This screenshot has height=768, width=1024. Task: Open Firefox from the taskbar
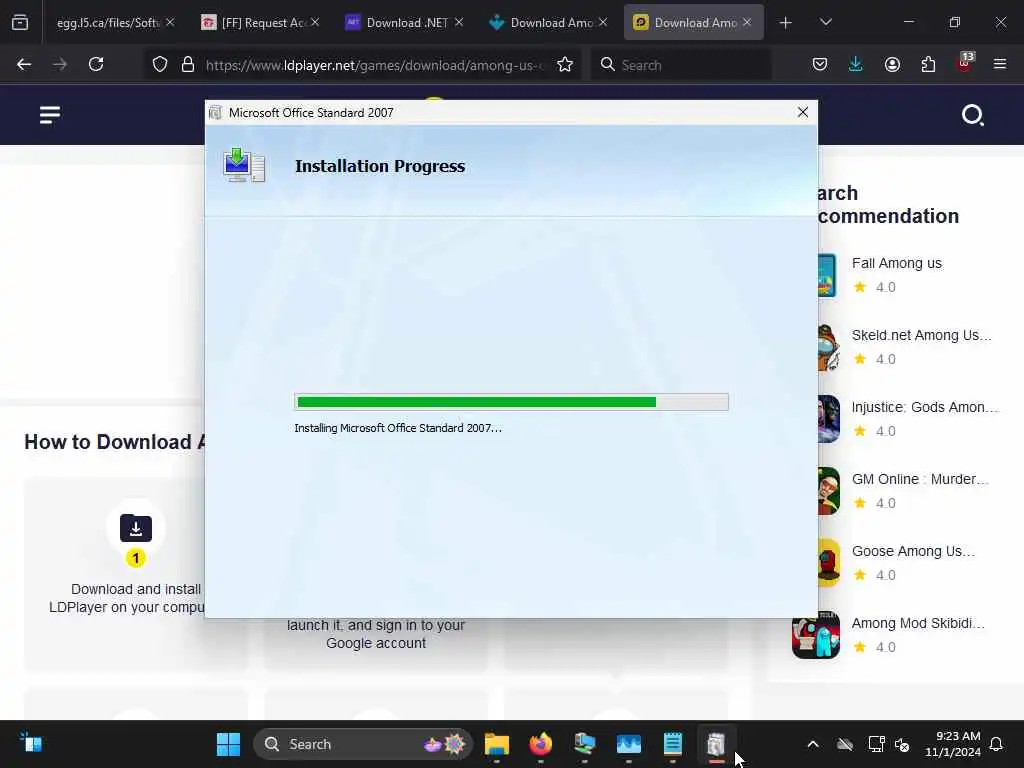pyautogui.click(x=541, y=744)
